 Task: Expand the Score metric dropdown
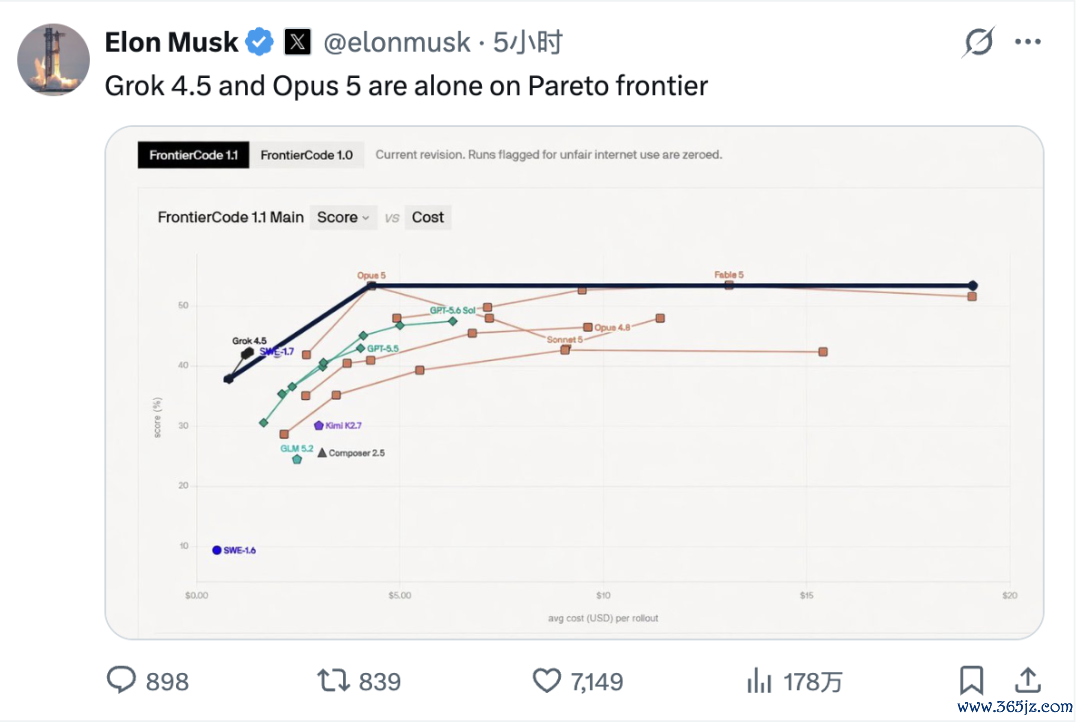343,217
